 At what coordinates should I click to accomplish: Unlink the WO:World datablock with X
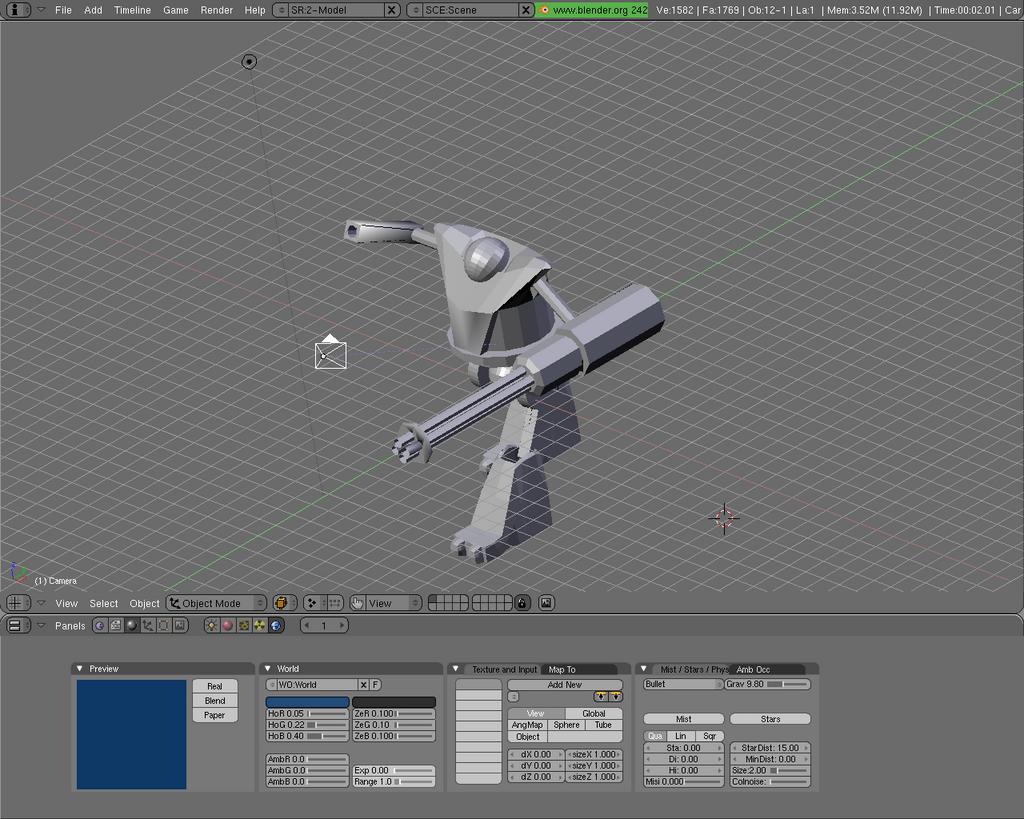coord(364,684)
